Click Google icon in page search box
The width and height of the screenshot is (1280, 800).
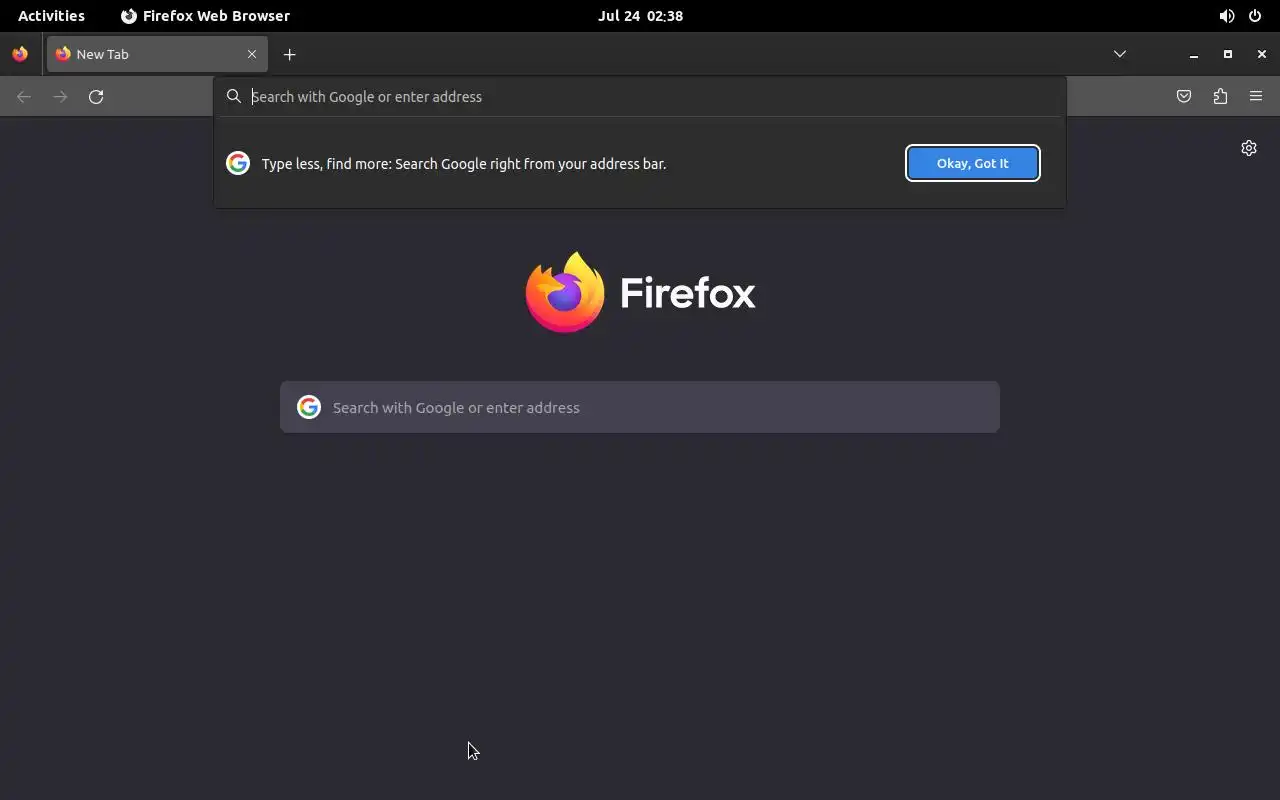click(309, 407)
